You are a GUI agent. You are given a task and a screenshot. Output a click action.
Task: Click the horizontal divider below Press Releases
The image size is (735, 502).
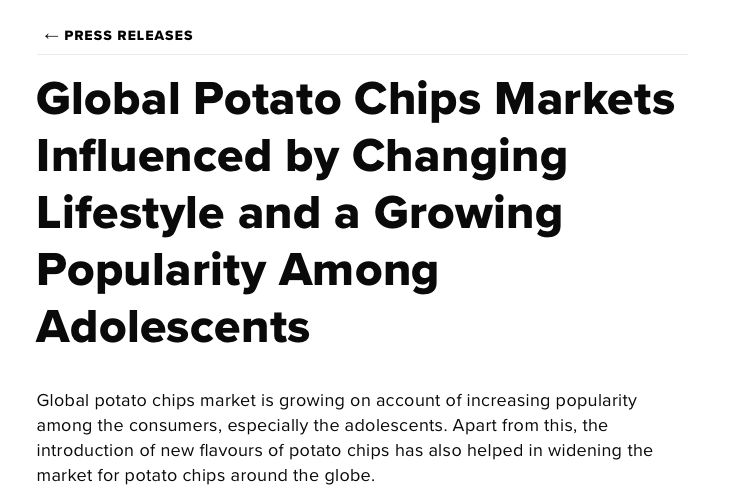(x=362, y=54)
